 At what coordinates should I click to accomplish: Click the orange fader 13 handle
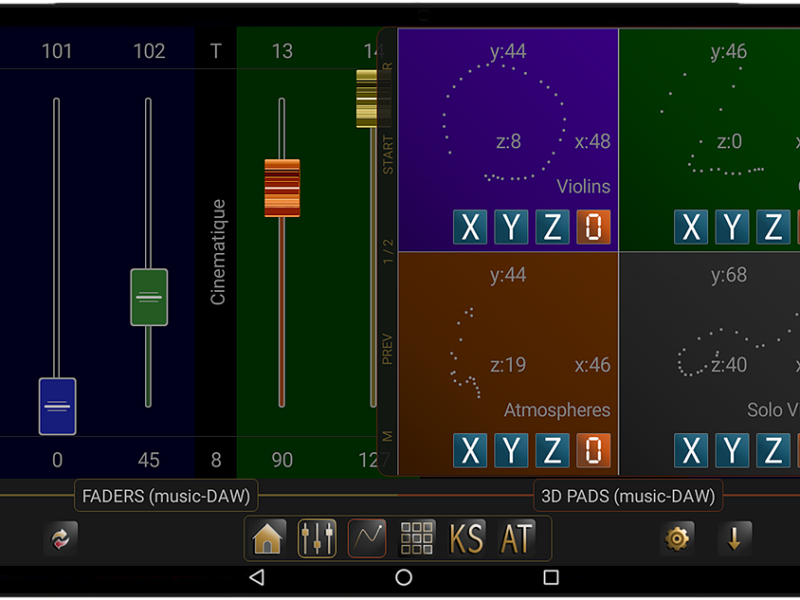tap(282, 188)
